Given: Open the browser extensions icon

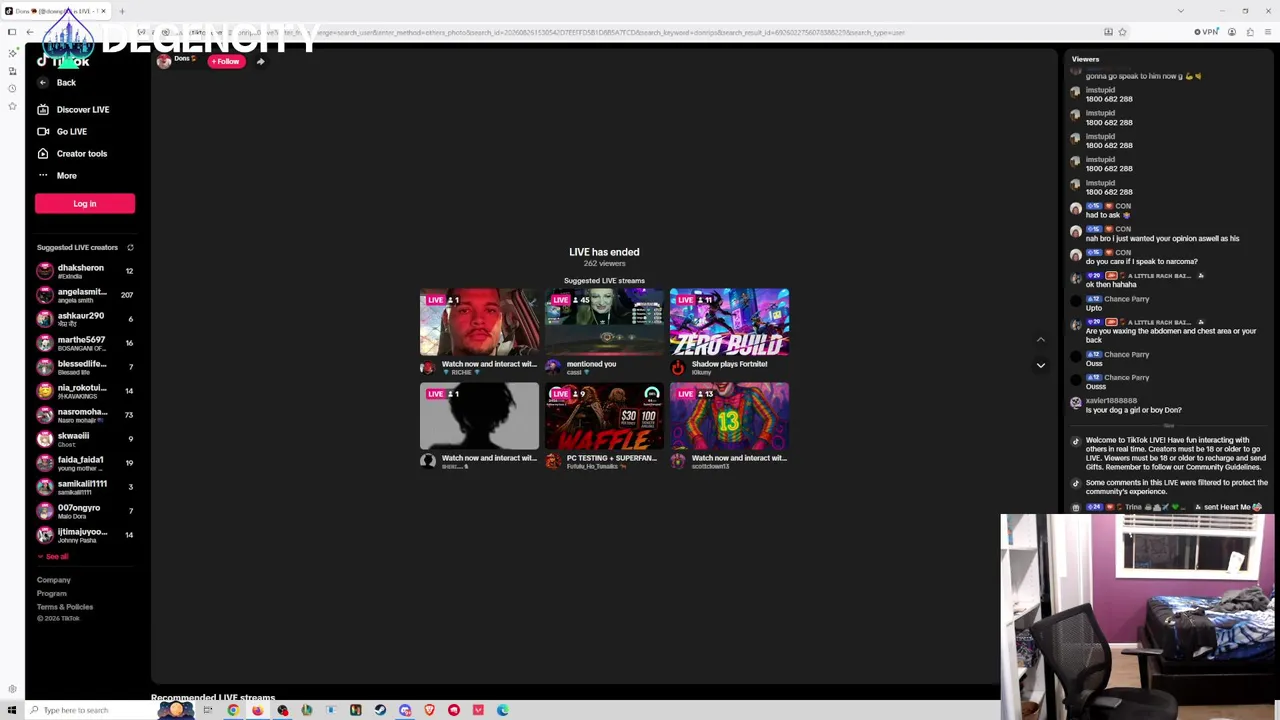Looking at the screenshot, I should (x=1250, y=33).
